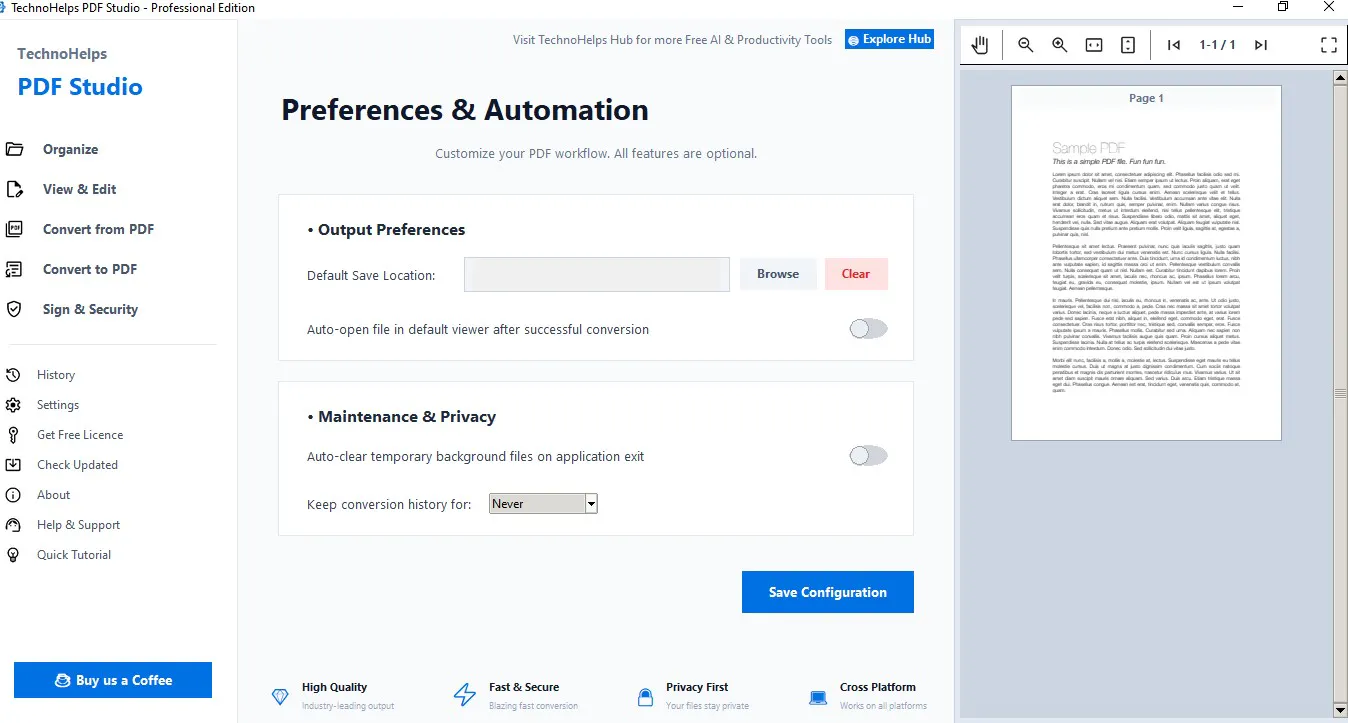Click Browse for default save location
This screenshot has width=1348, height=723.
(778, 274)
